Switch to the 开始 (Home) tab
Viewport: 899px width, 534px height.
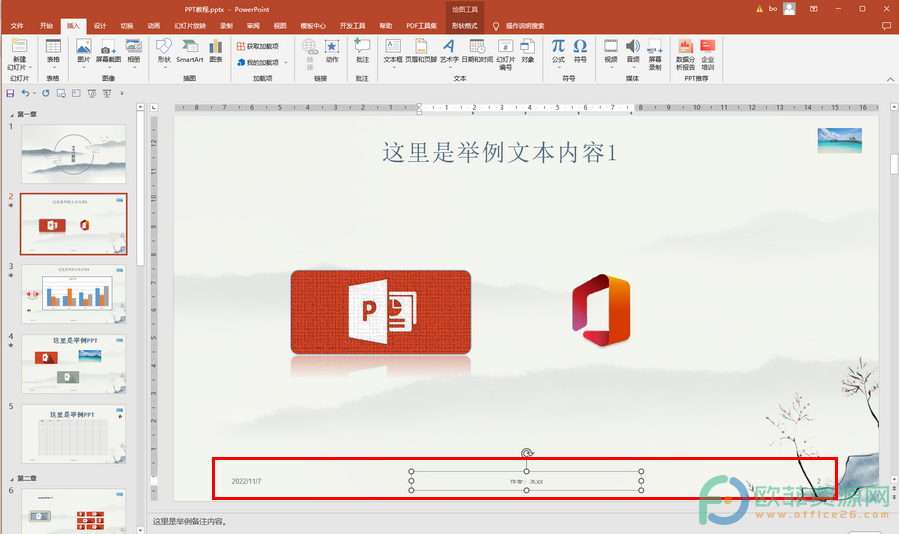coord(46,26)
